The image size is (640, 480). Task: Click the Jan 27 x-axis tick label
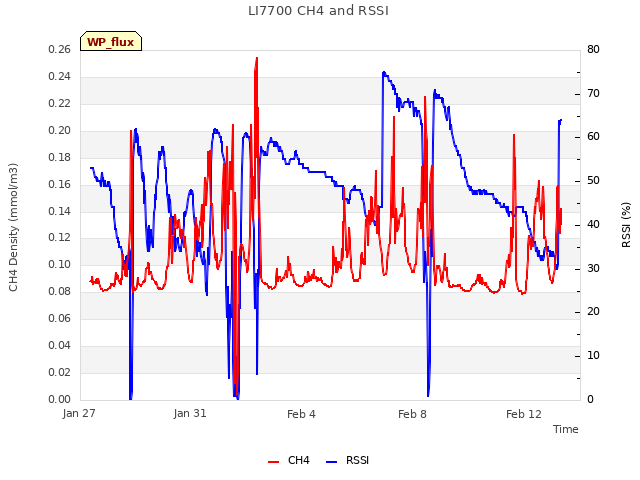[x=79, y=413]
